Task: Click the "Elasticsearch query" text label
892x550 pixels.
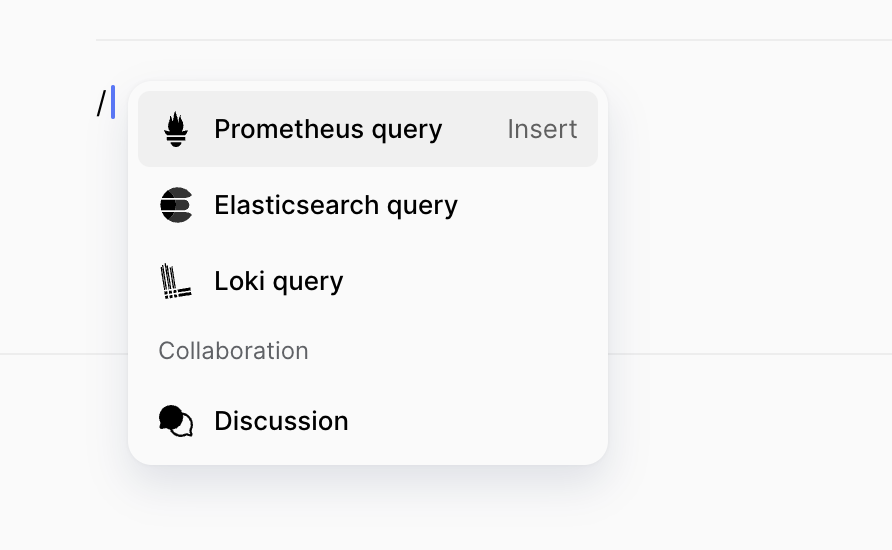Action: (x=336, y=205)
